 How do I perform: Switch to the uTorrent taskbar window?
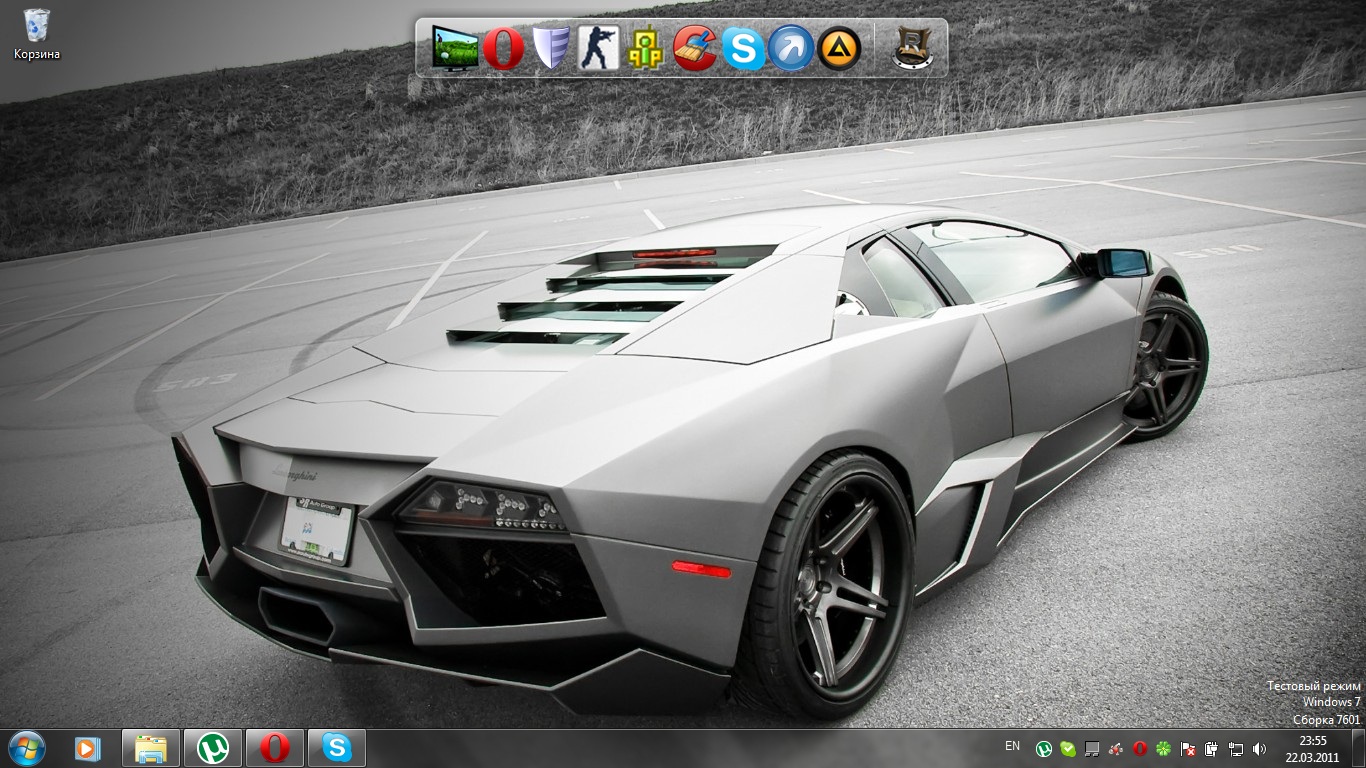tap(212, 748)
